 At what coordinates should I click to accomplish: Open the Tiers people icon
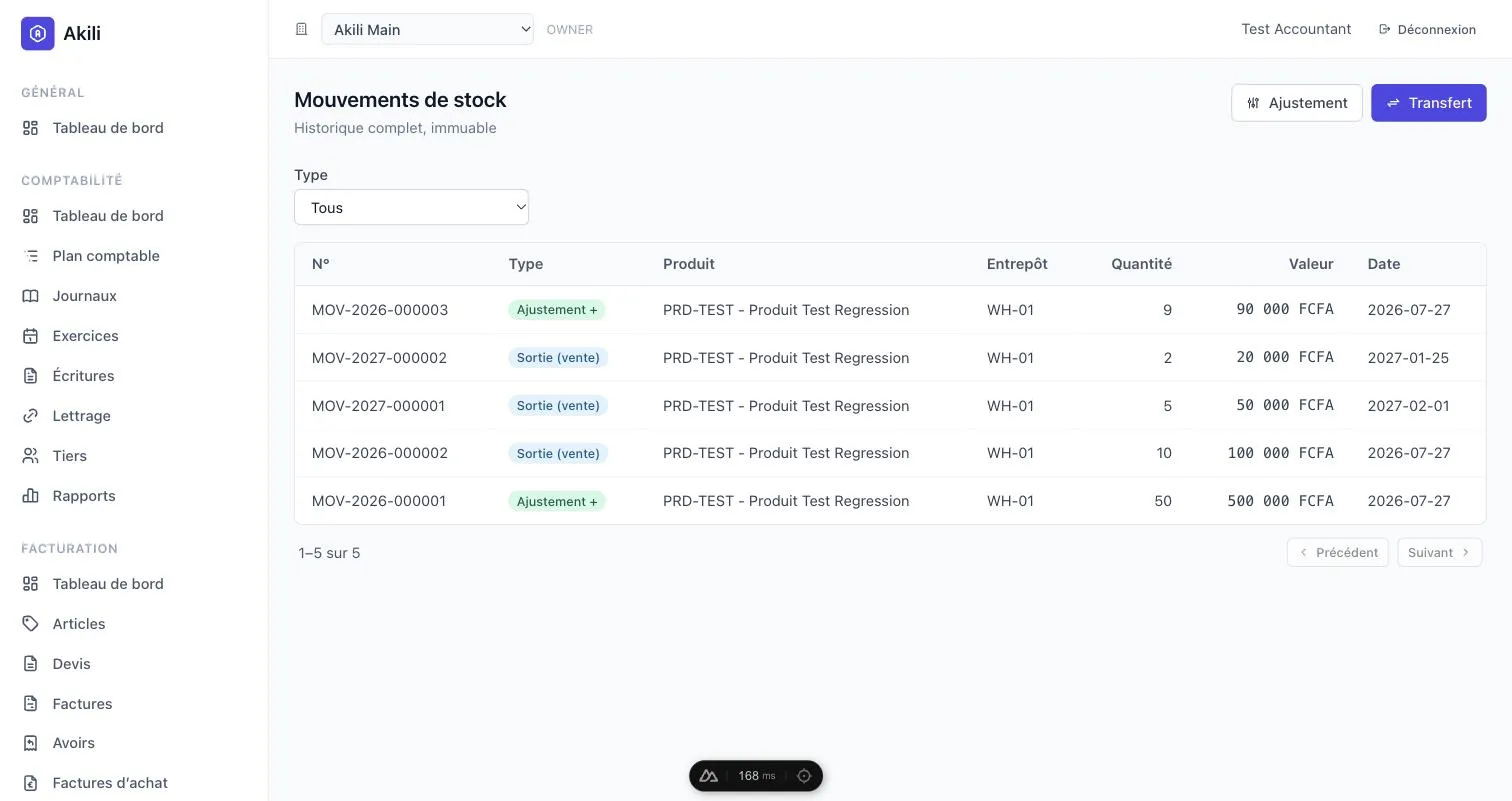point(31,456)
